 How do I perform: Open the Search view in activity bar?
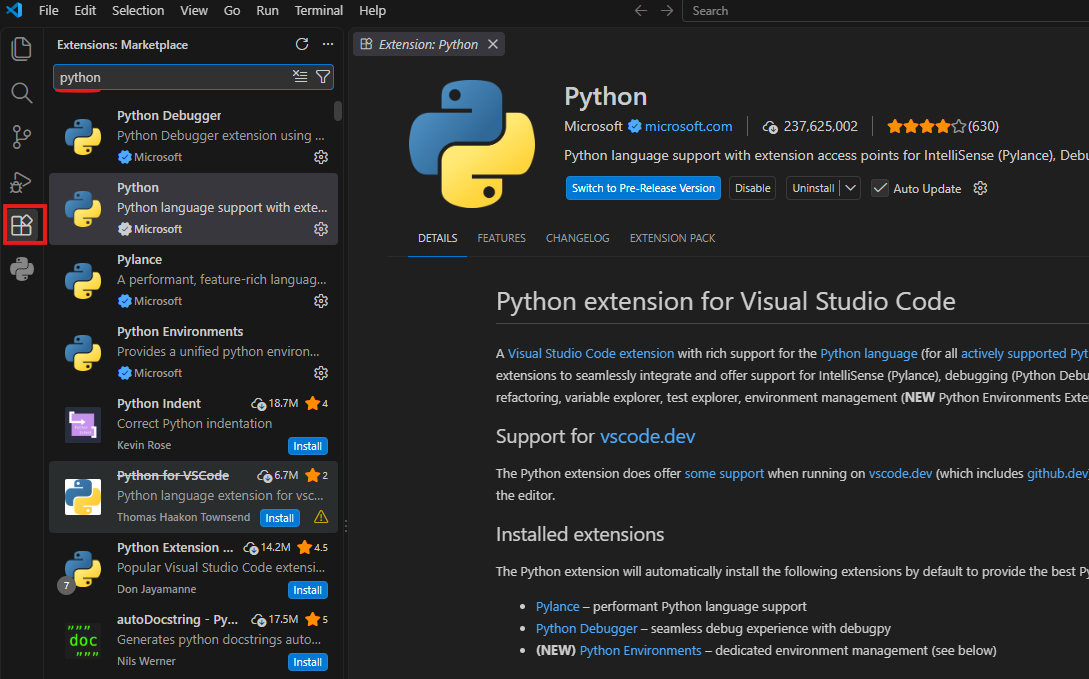tap(22, 92)
